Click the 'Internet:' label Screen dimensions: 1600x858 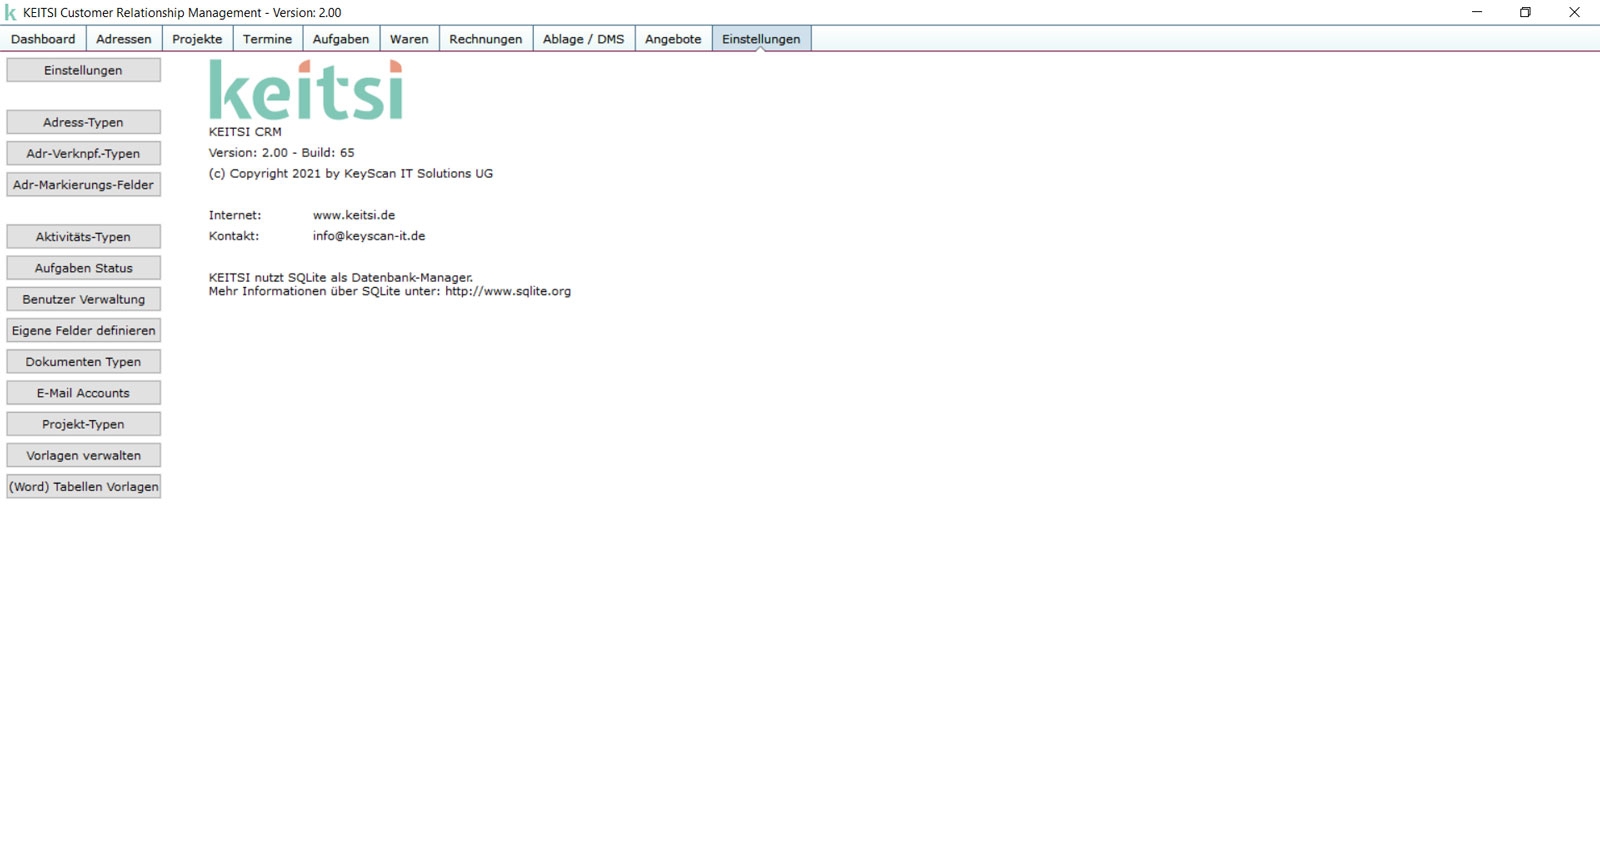[x=235, y=215]
